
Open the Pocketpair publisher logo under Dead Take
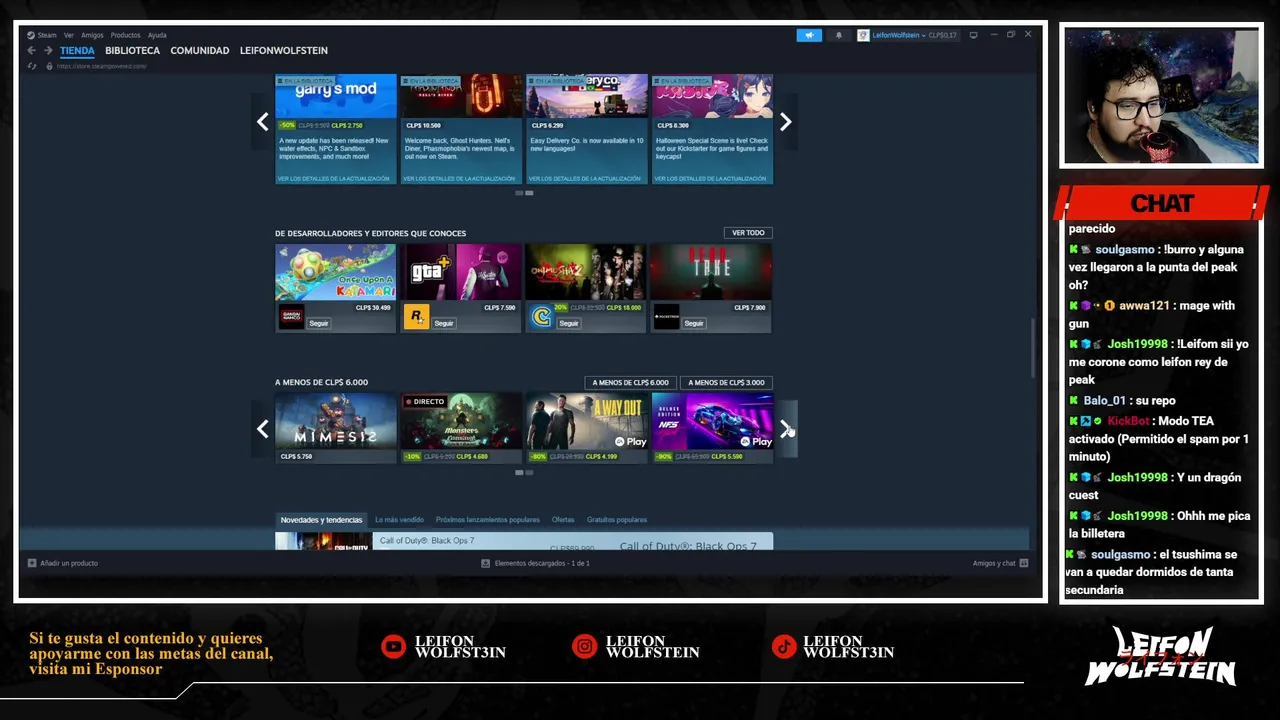[x=666, y=317]
